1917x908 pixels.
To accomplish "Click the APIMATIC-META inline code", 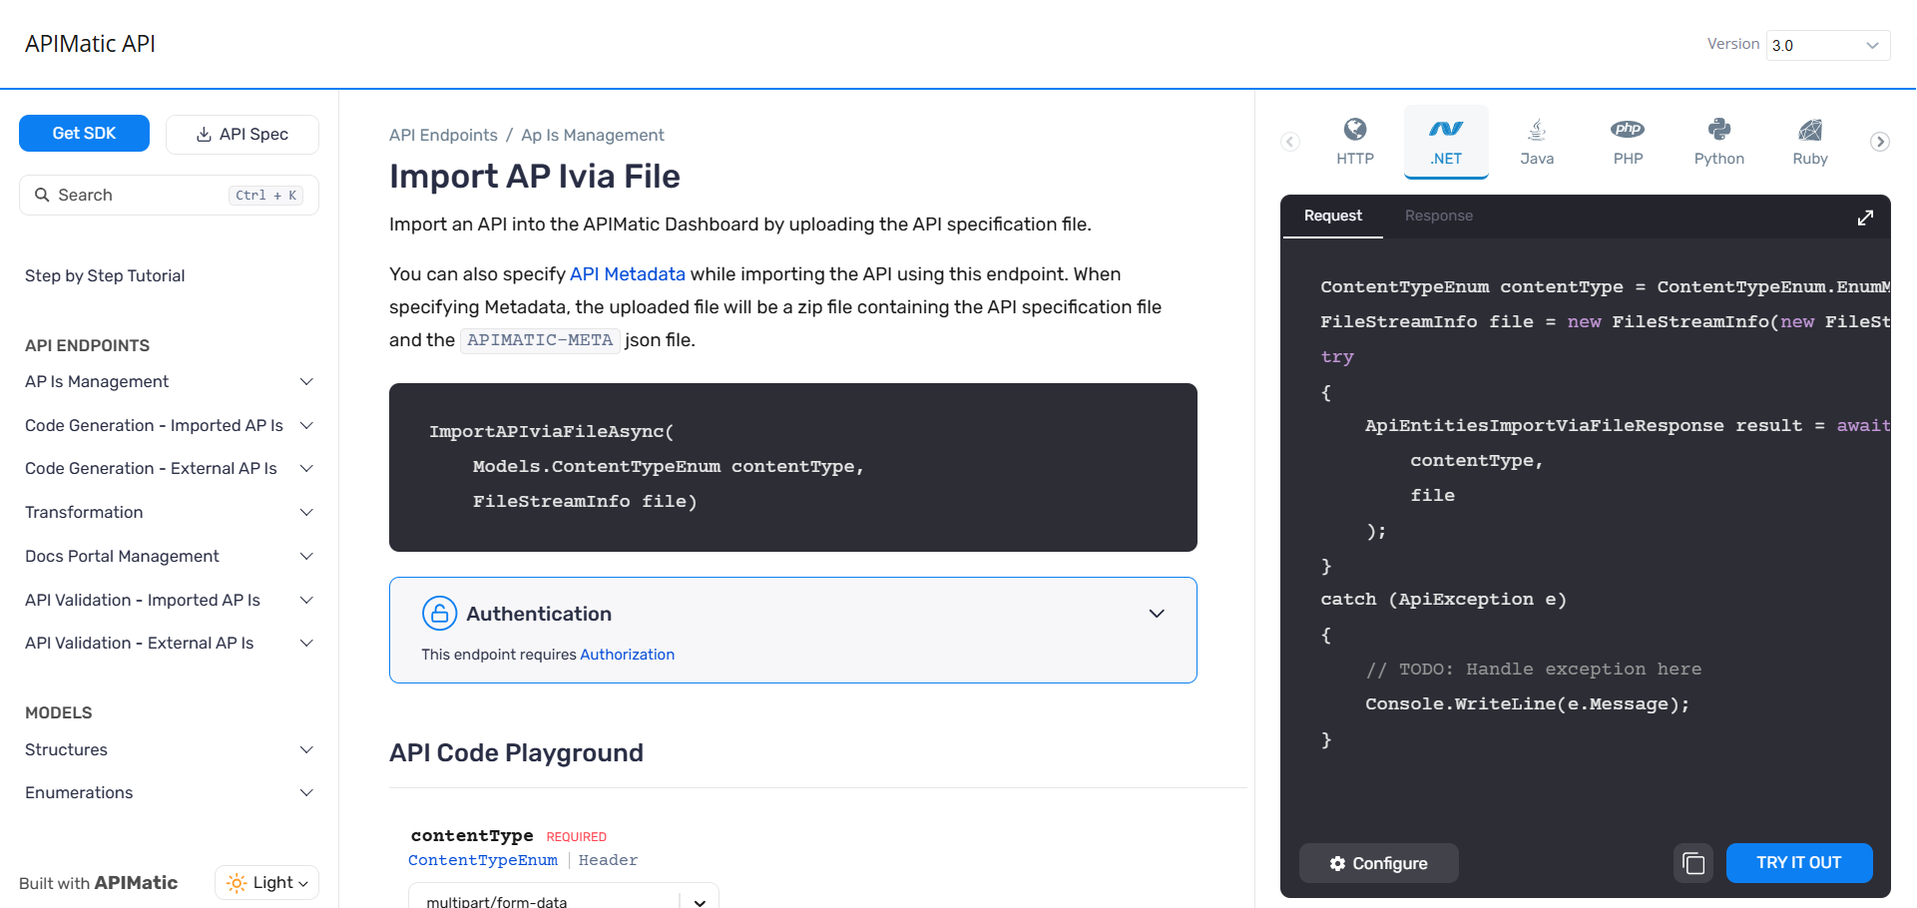I will [540, 340].
